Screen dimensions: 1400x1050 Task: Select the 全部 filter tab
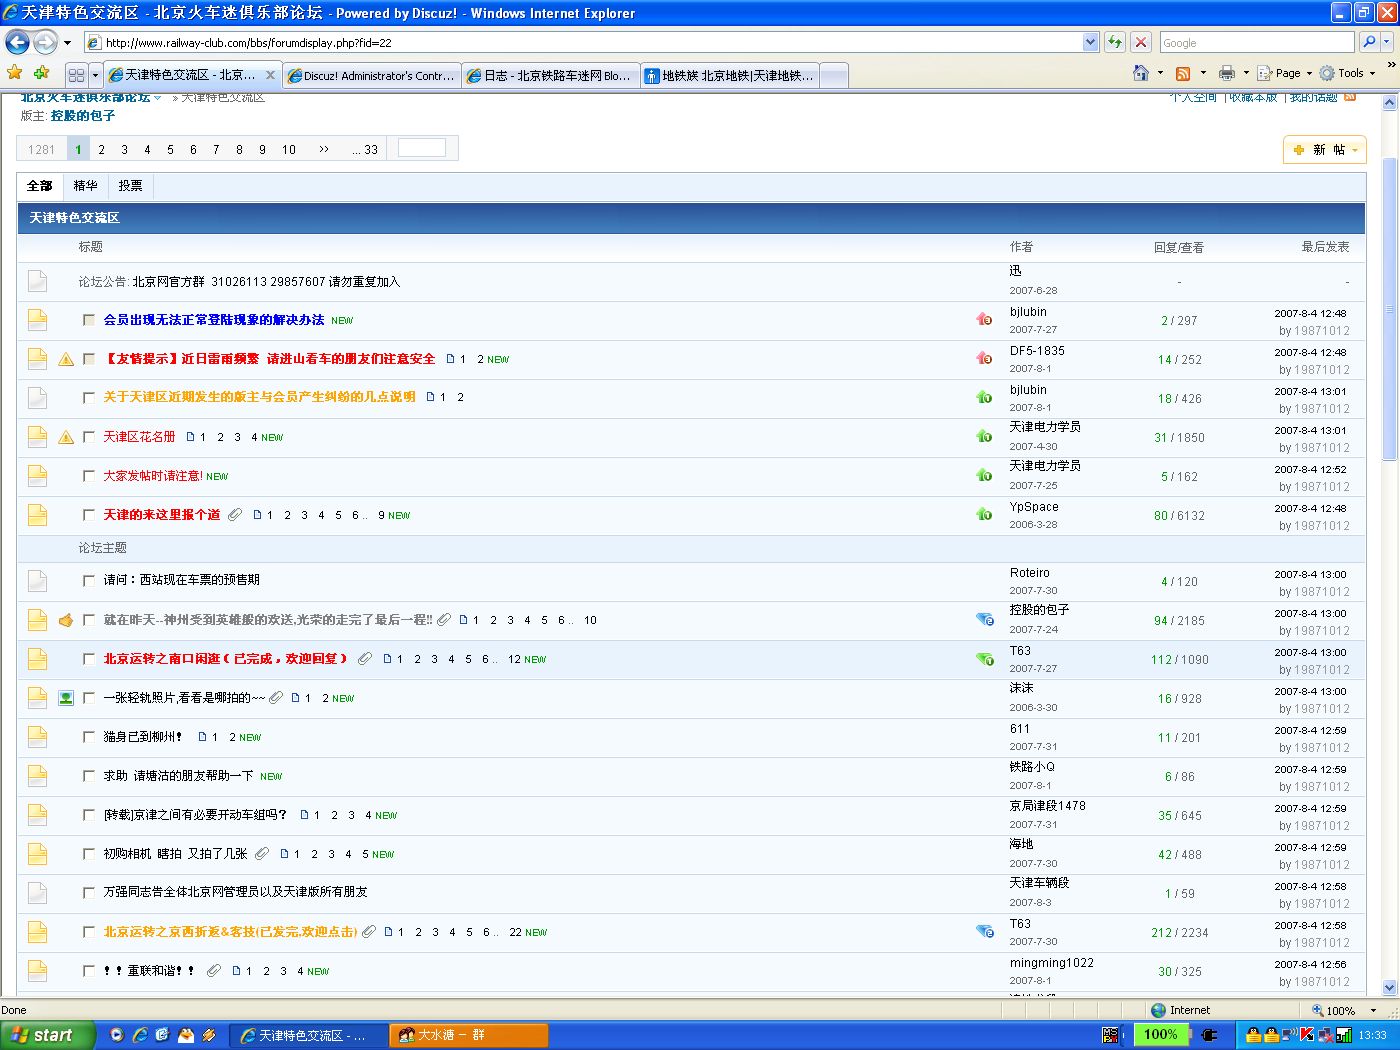point(40,186)
